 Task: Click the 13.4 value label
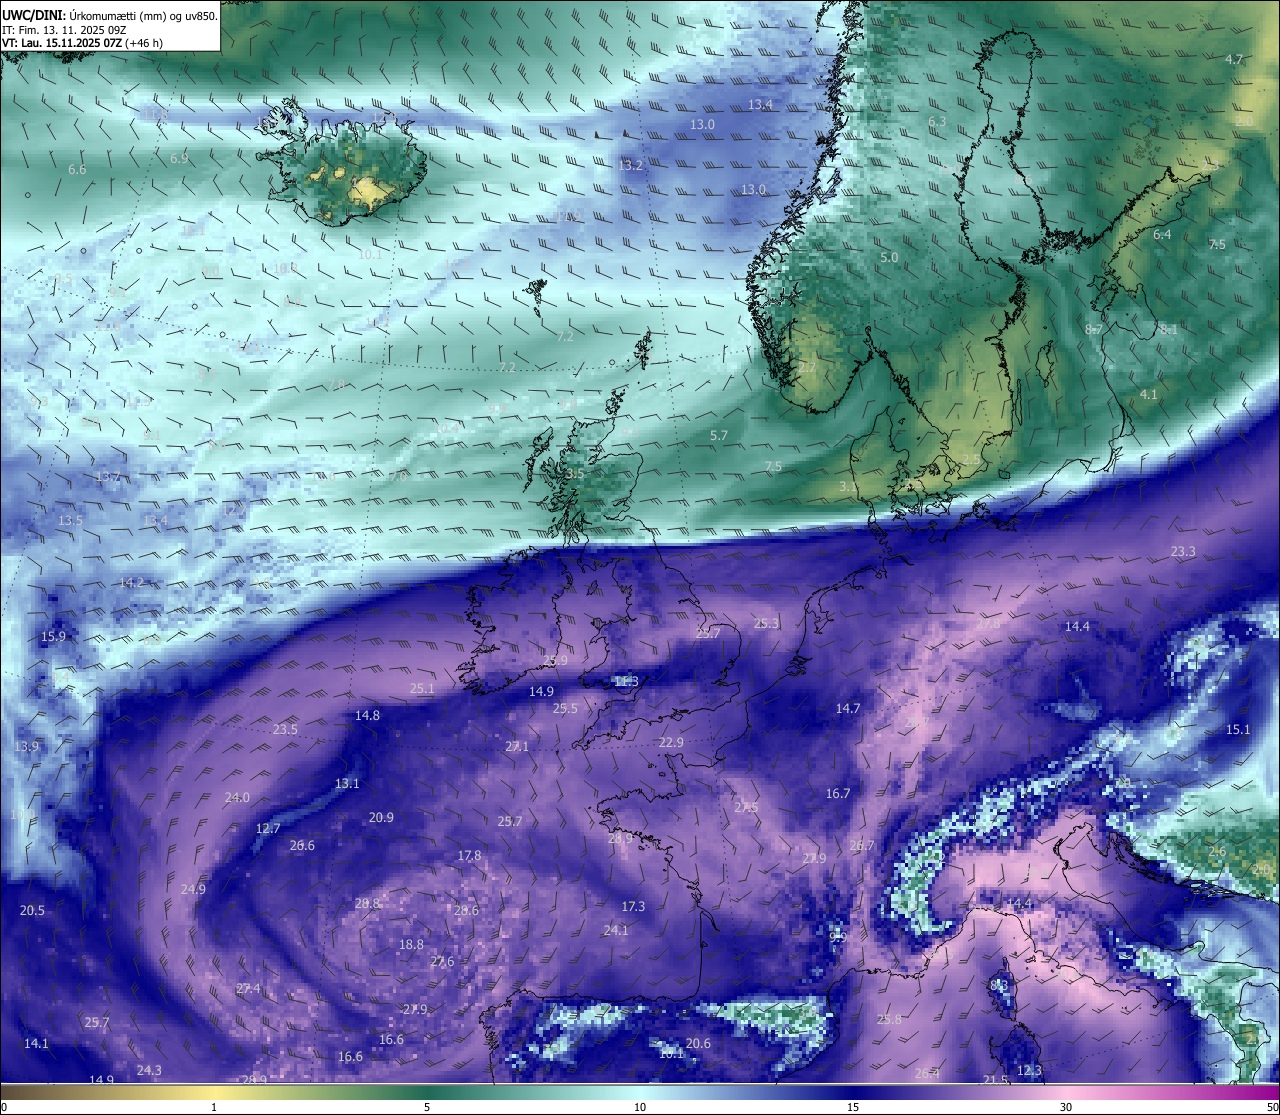(760, 105)
